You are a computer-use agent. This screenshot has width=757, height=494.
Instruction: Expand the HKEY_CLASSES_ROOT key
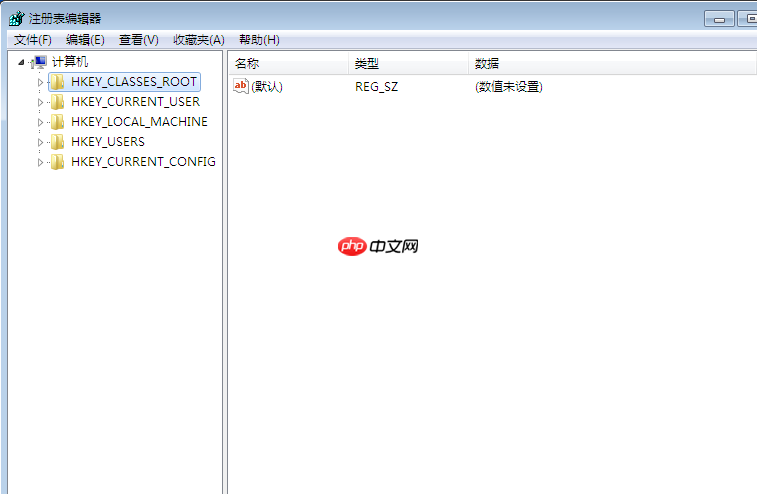pyautogui.click(x=41, y=83)
